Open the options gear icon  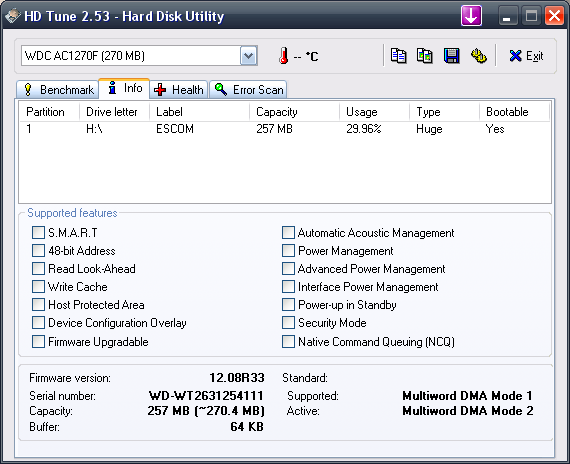pyautogui.click(x=478, y=56)
